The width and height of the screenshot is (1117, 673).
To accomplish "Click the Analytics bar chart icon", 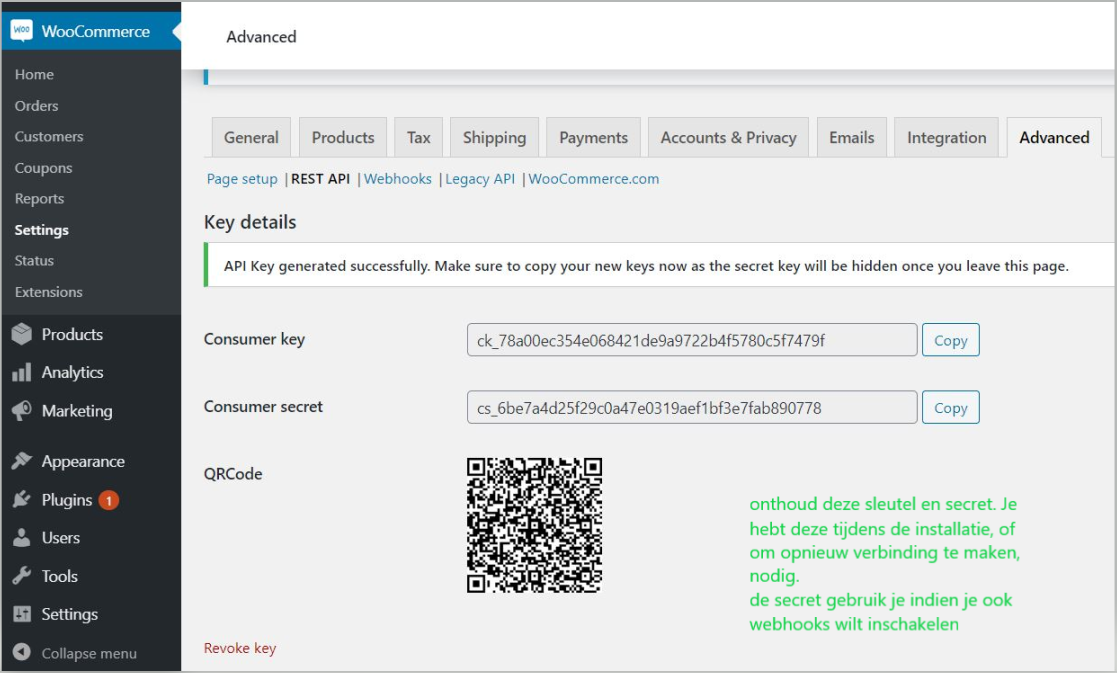I will (22, 372).
